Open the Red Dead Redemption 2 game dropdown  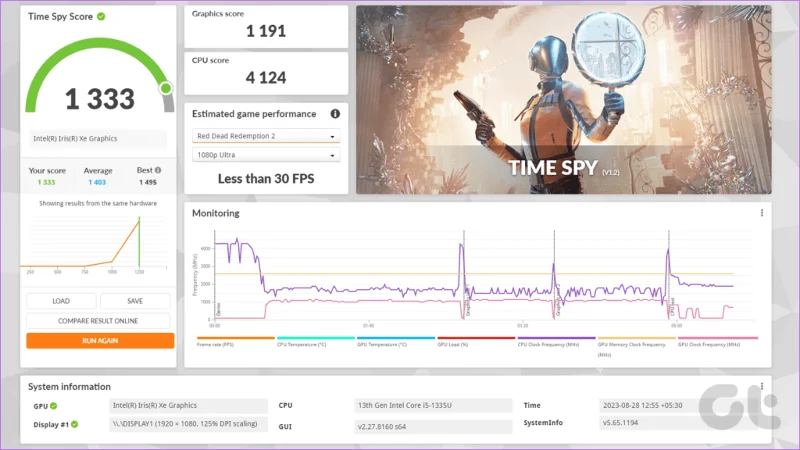pos(266,136)
